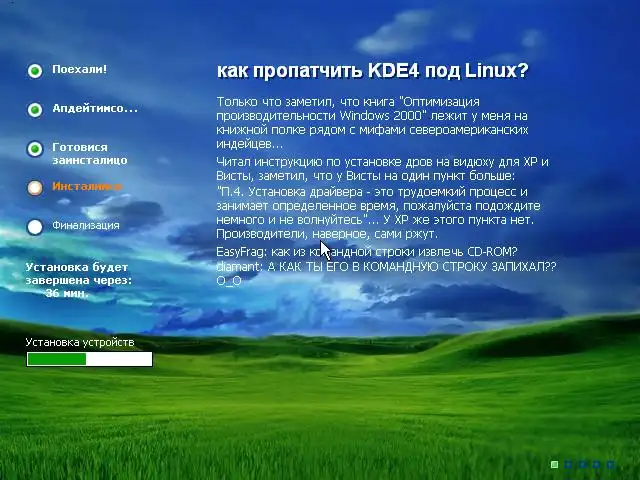Click the paragraph about Оптимизация производительности Windows 2000
Image resolution: width=640 pixels, height=480 pixels.
(x=372, y=122)
